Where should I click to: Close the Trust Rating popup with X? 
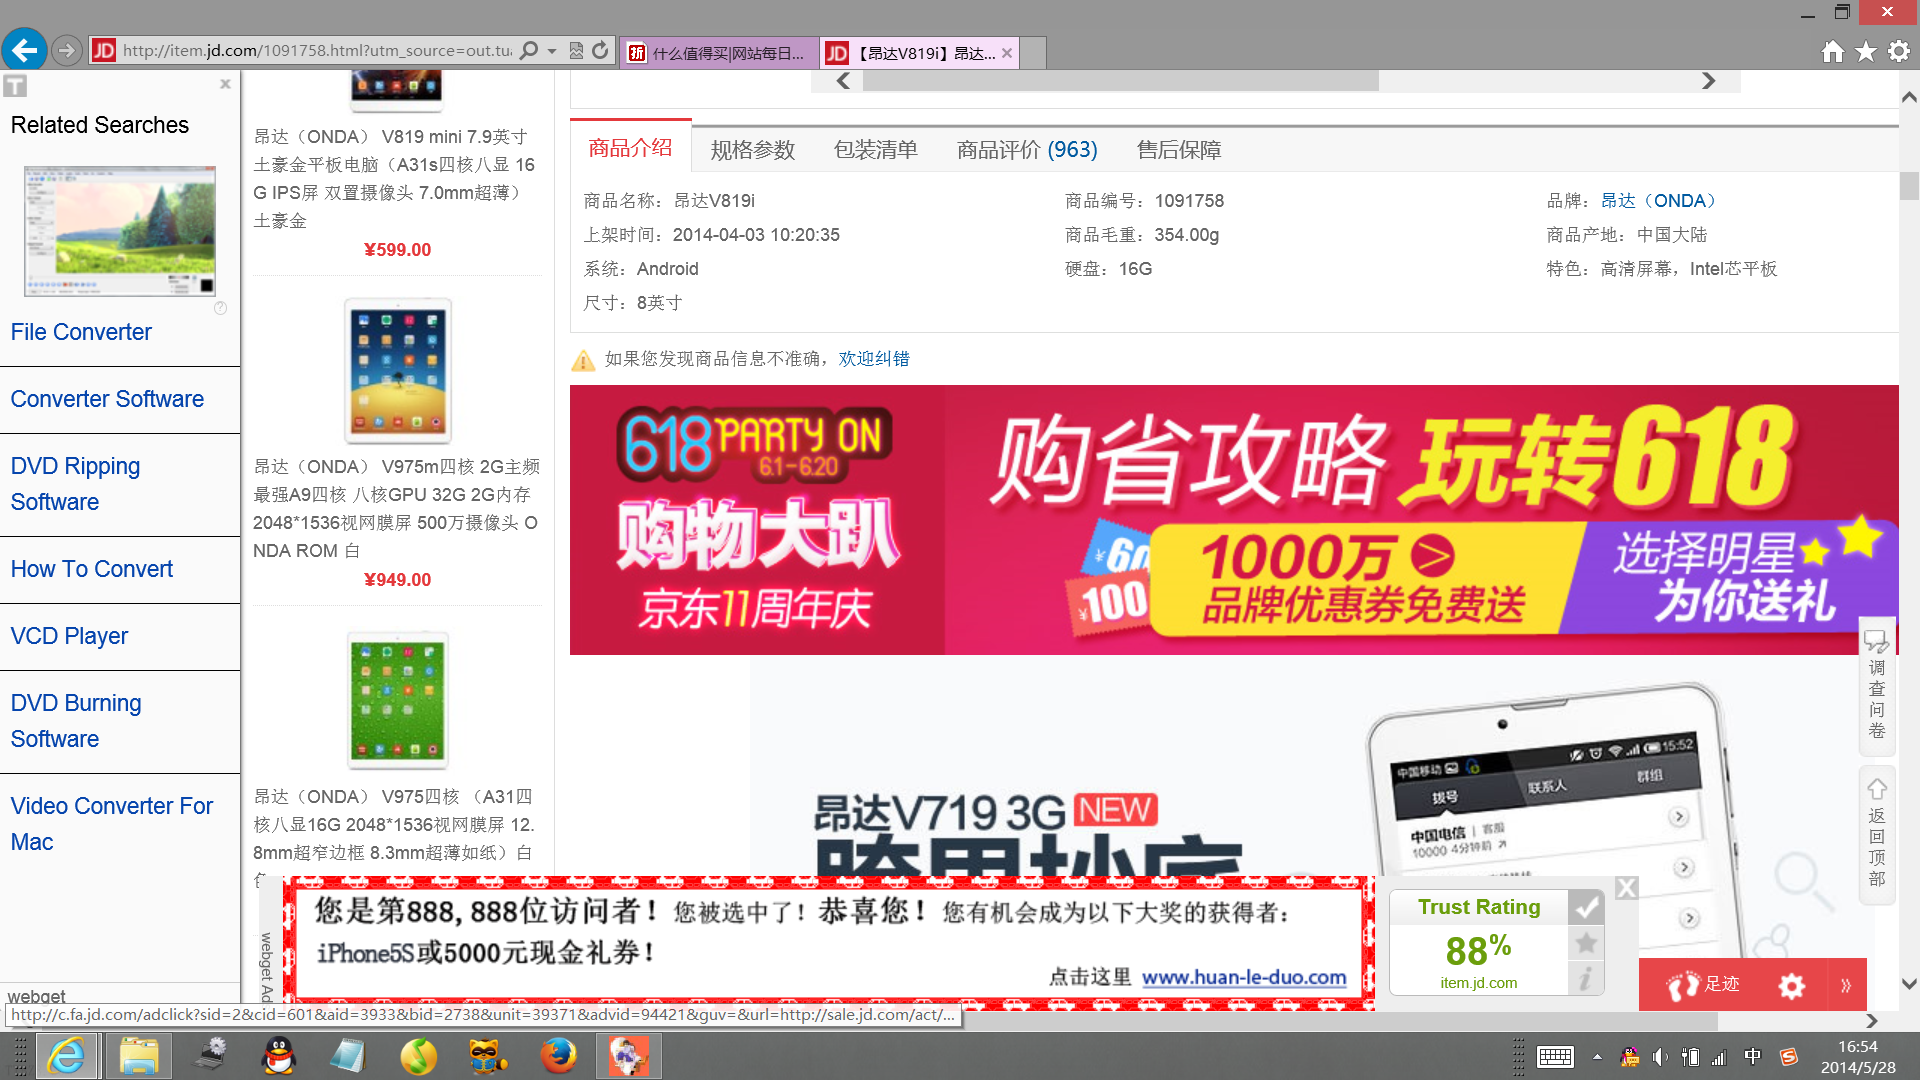pyautogui.click(x=1626, y=888)
